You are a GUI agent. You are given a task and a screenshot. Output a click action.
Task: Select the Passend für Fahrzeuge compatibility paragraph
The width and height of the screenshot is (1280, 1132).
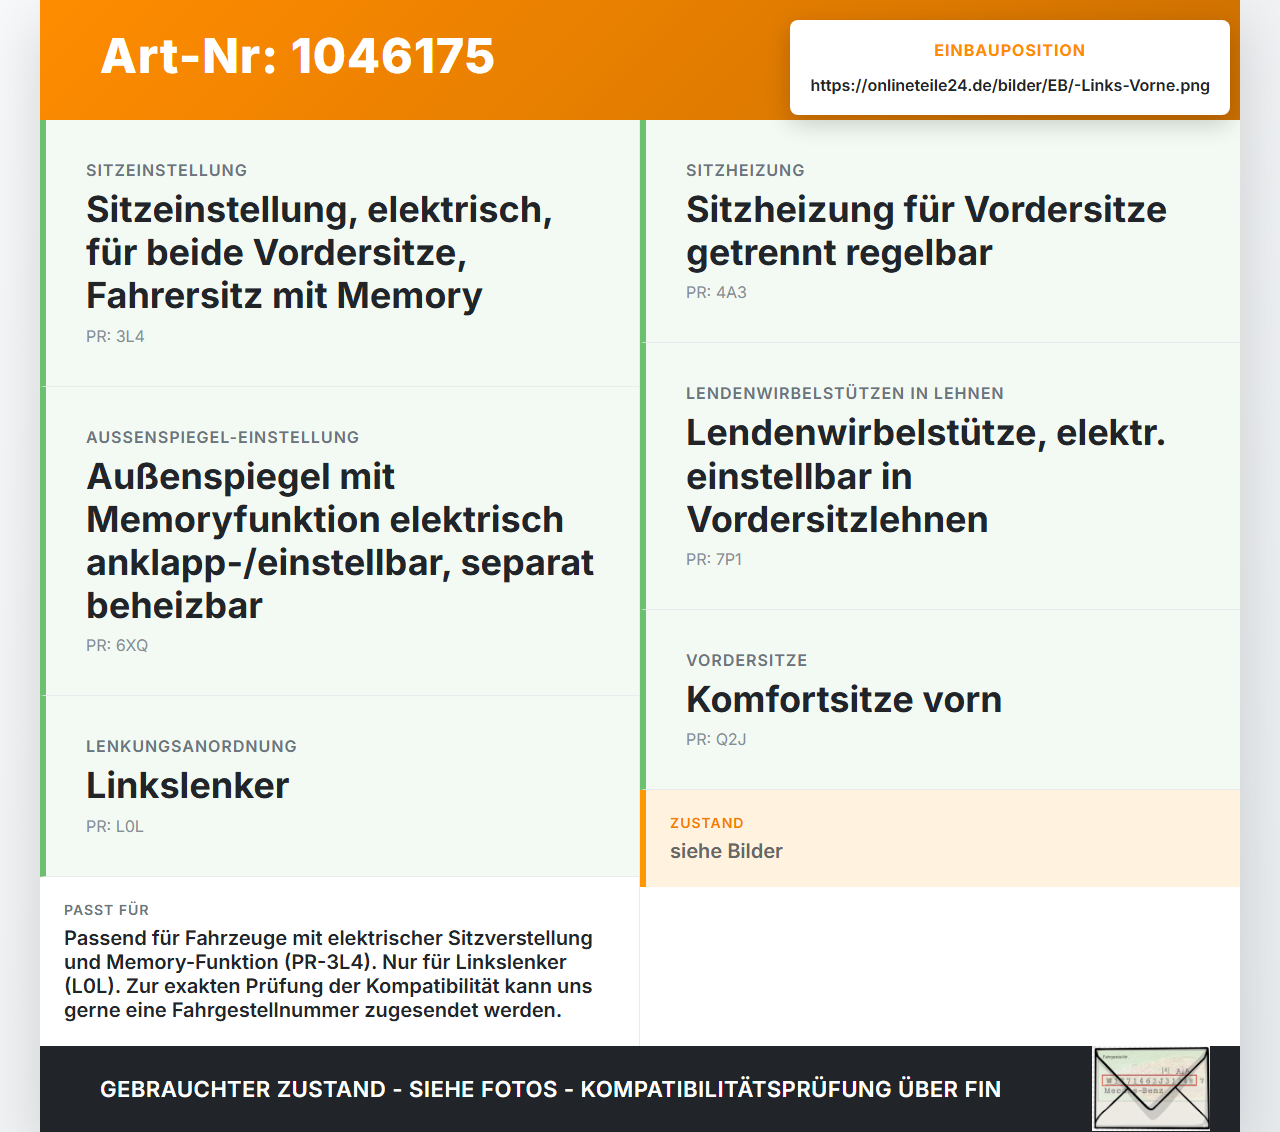click(x=328, y=974)
